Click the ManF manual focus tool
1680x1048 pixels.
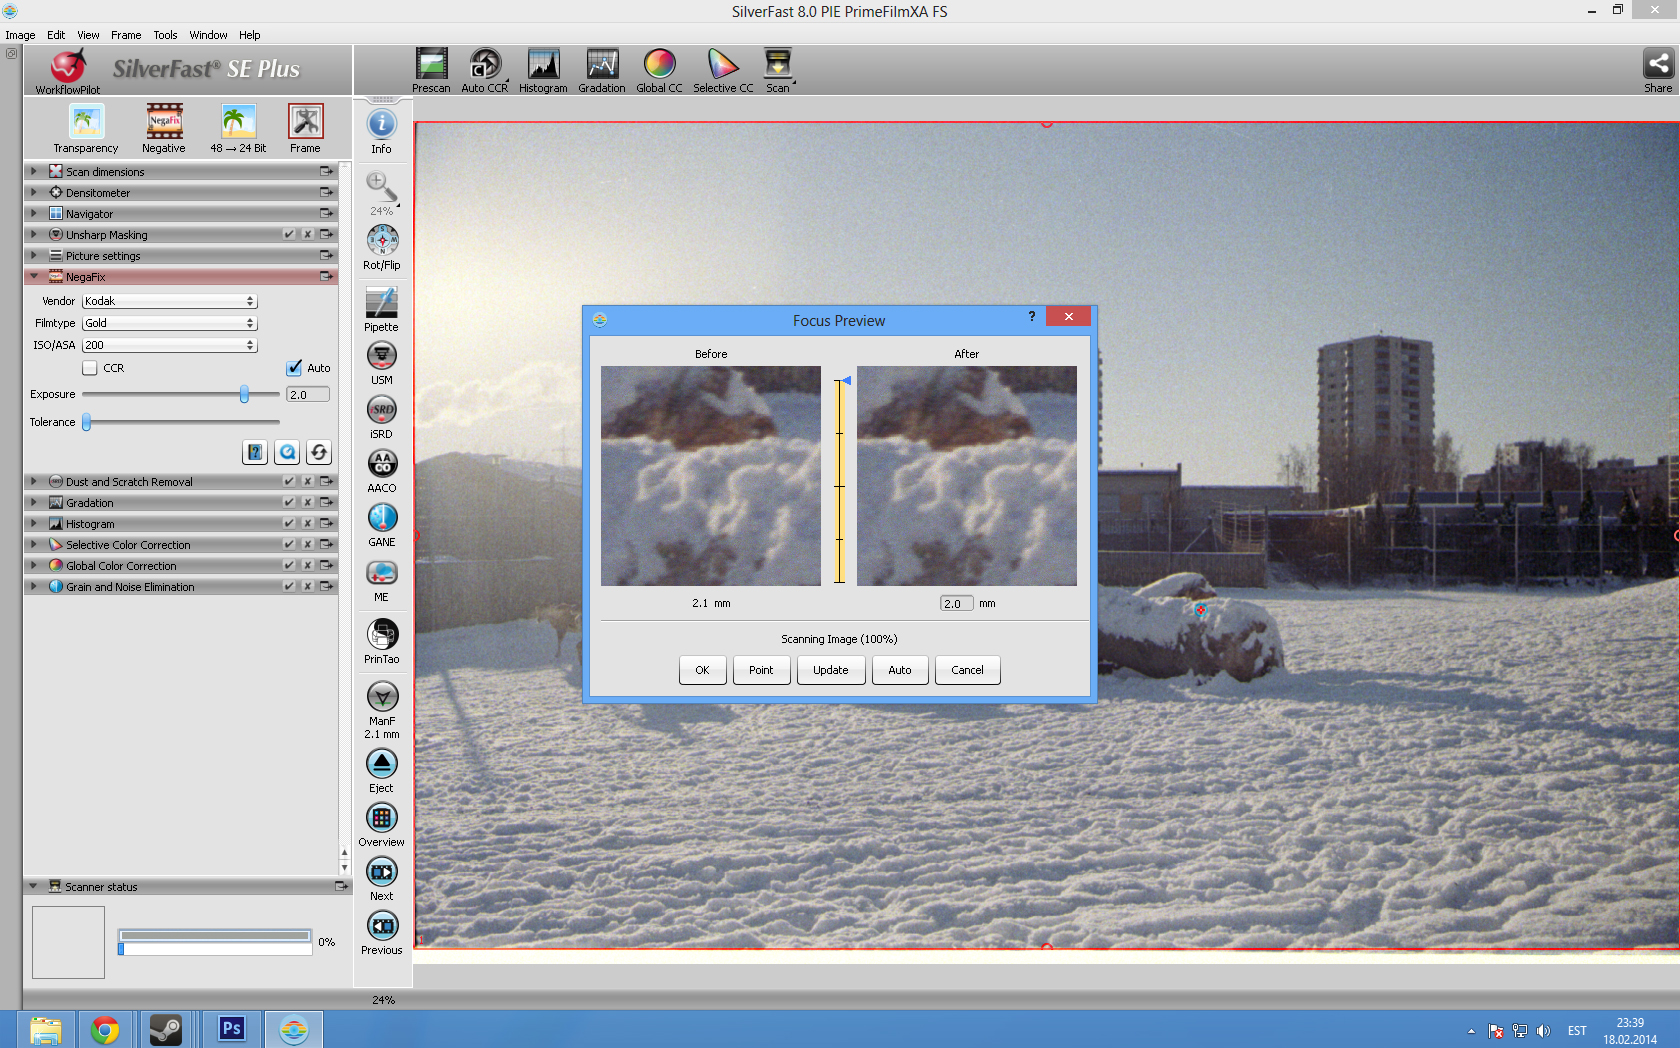pos(382,696)
